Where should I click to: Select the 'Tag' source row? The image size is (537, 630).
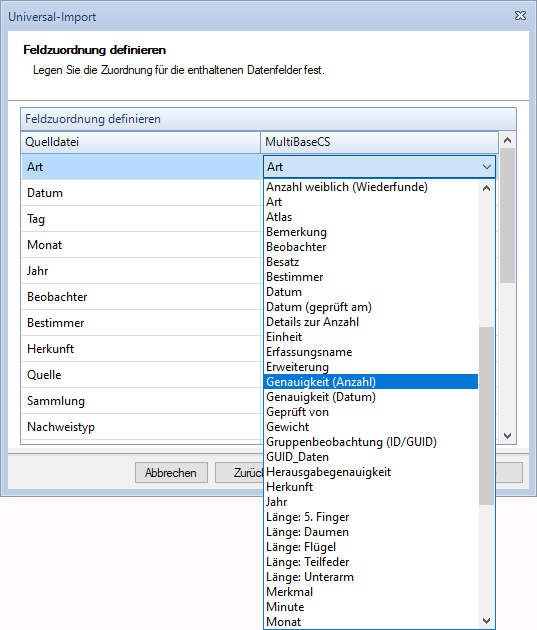(141, 219)
